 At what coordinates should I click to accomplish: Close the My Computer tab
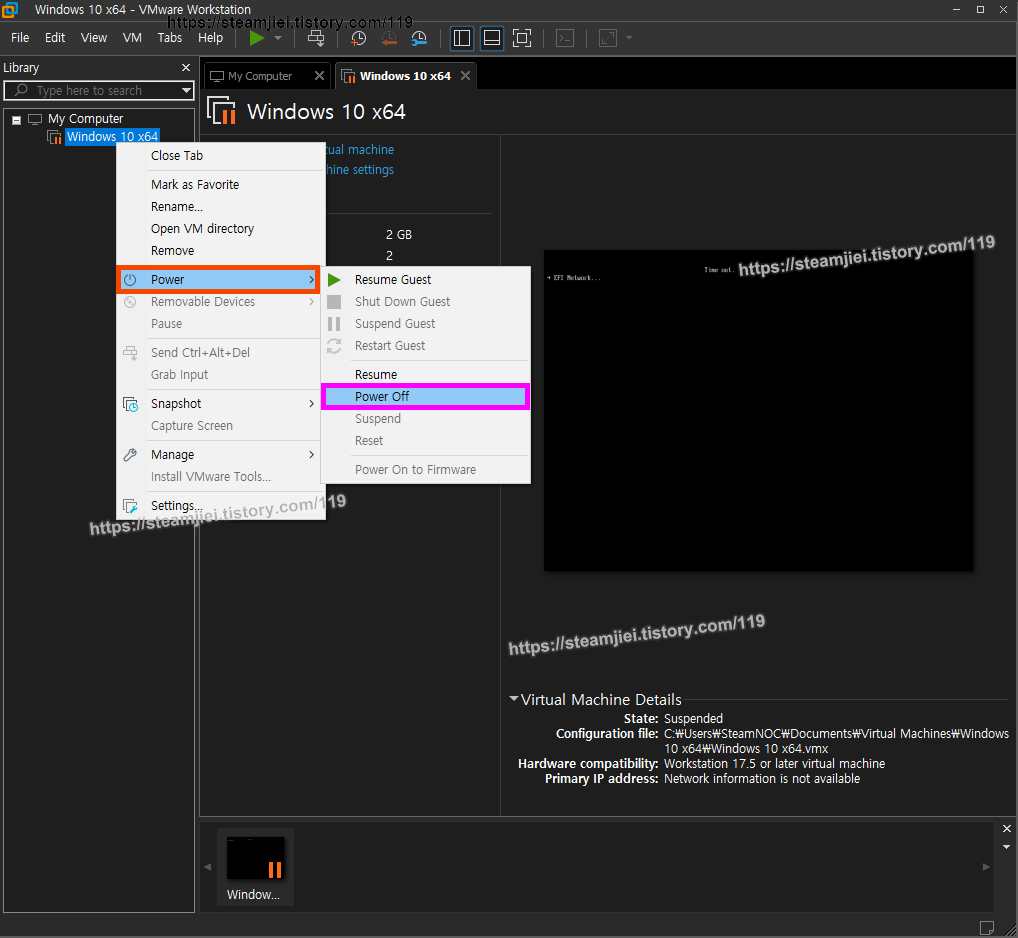coord(319,76)
